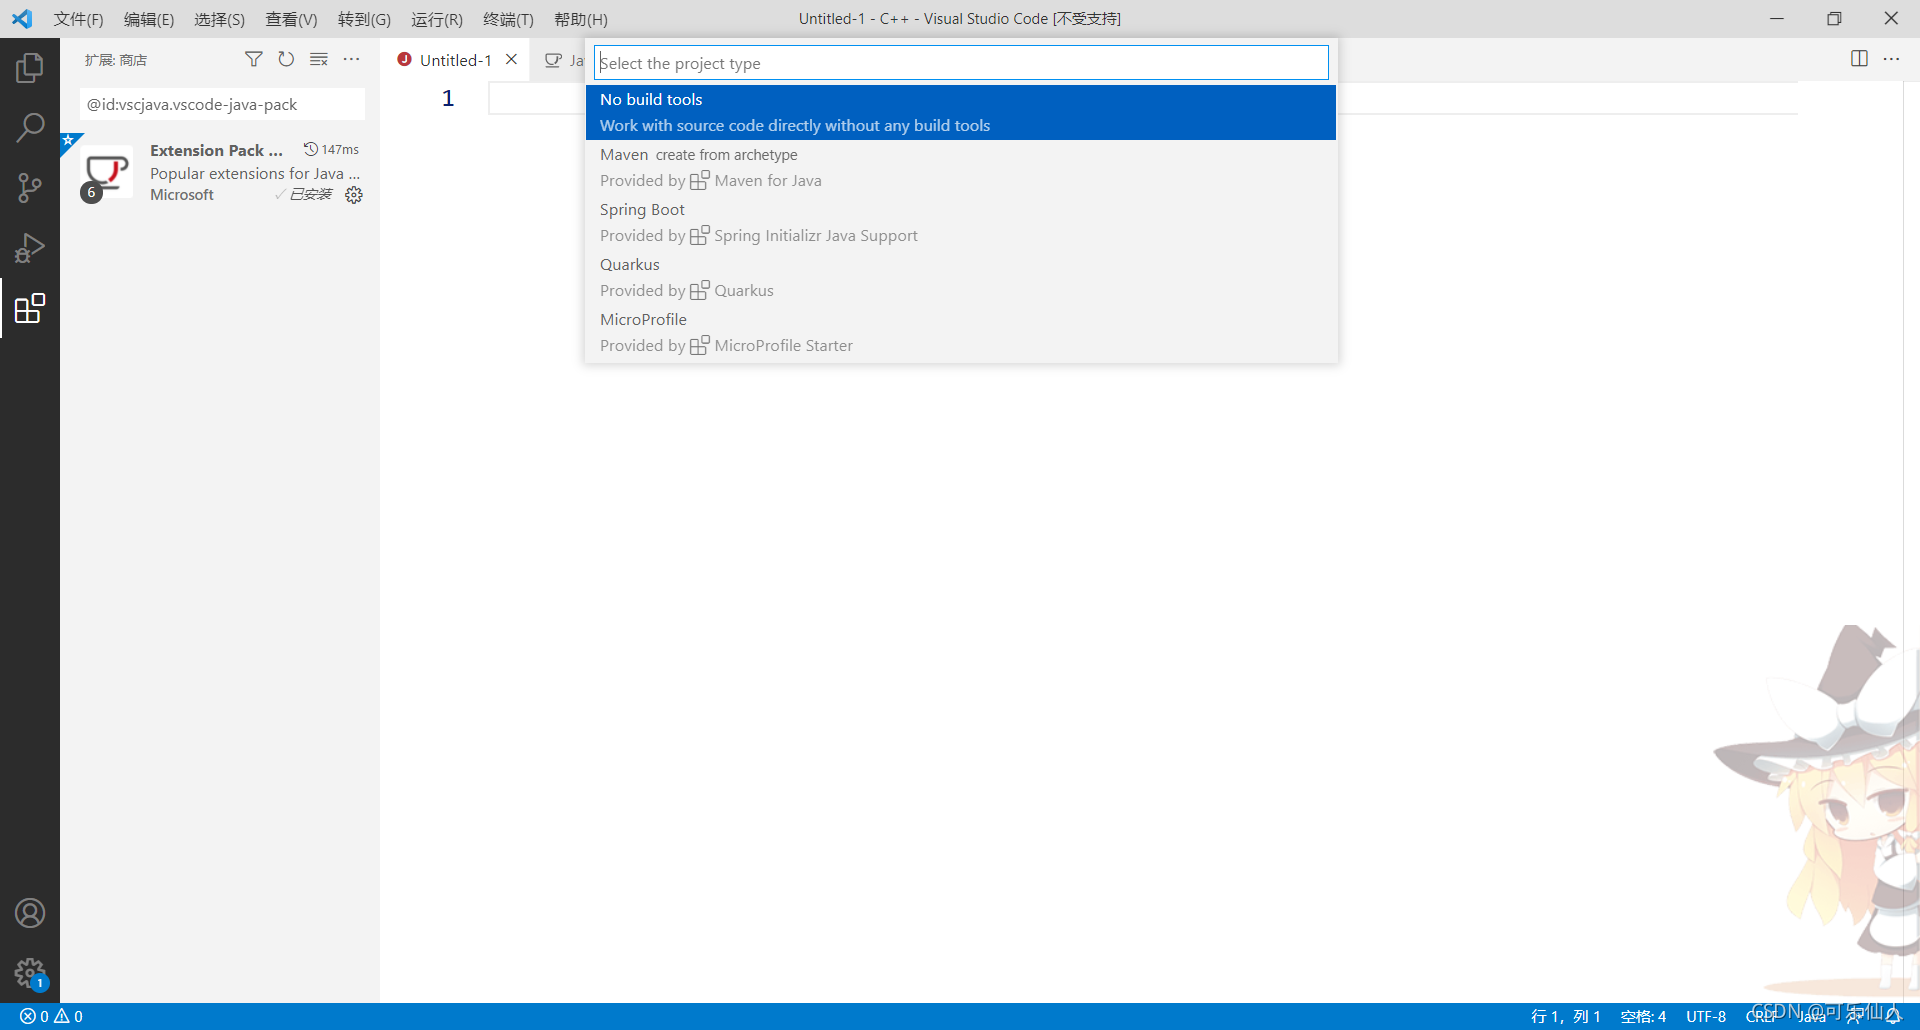Close the Untitled-1 tab
1920x1030 pixels.
click(511, 59)
